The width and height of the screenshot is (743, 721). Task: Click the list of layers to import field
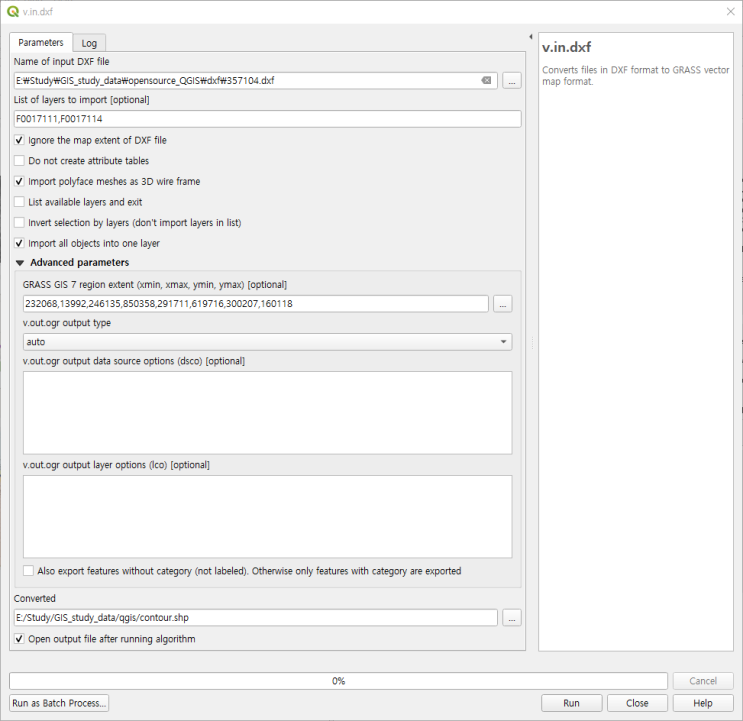click(267, 119)
